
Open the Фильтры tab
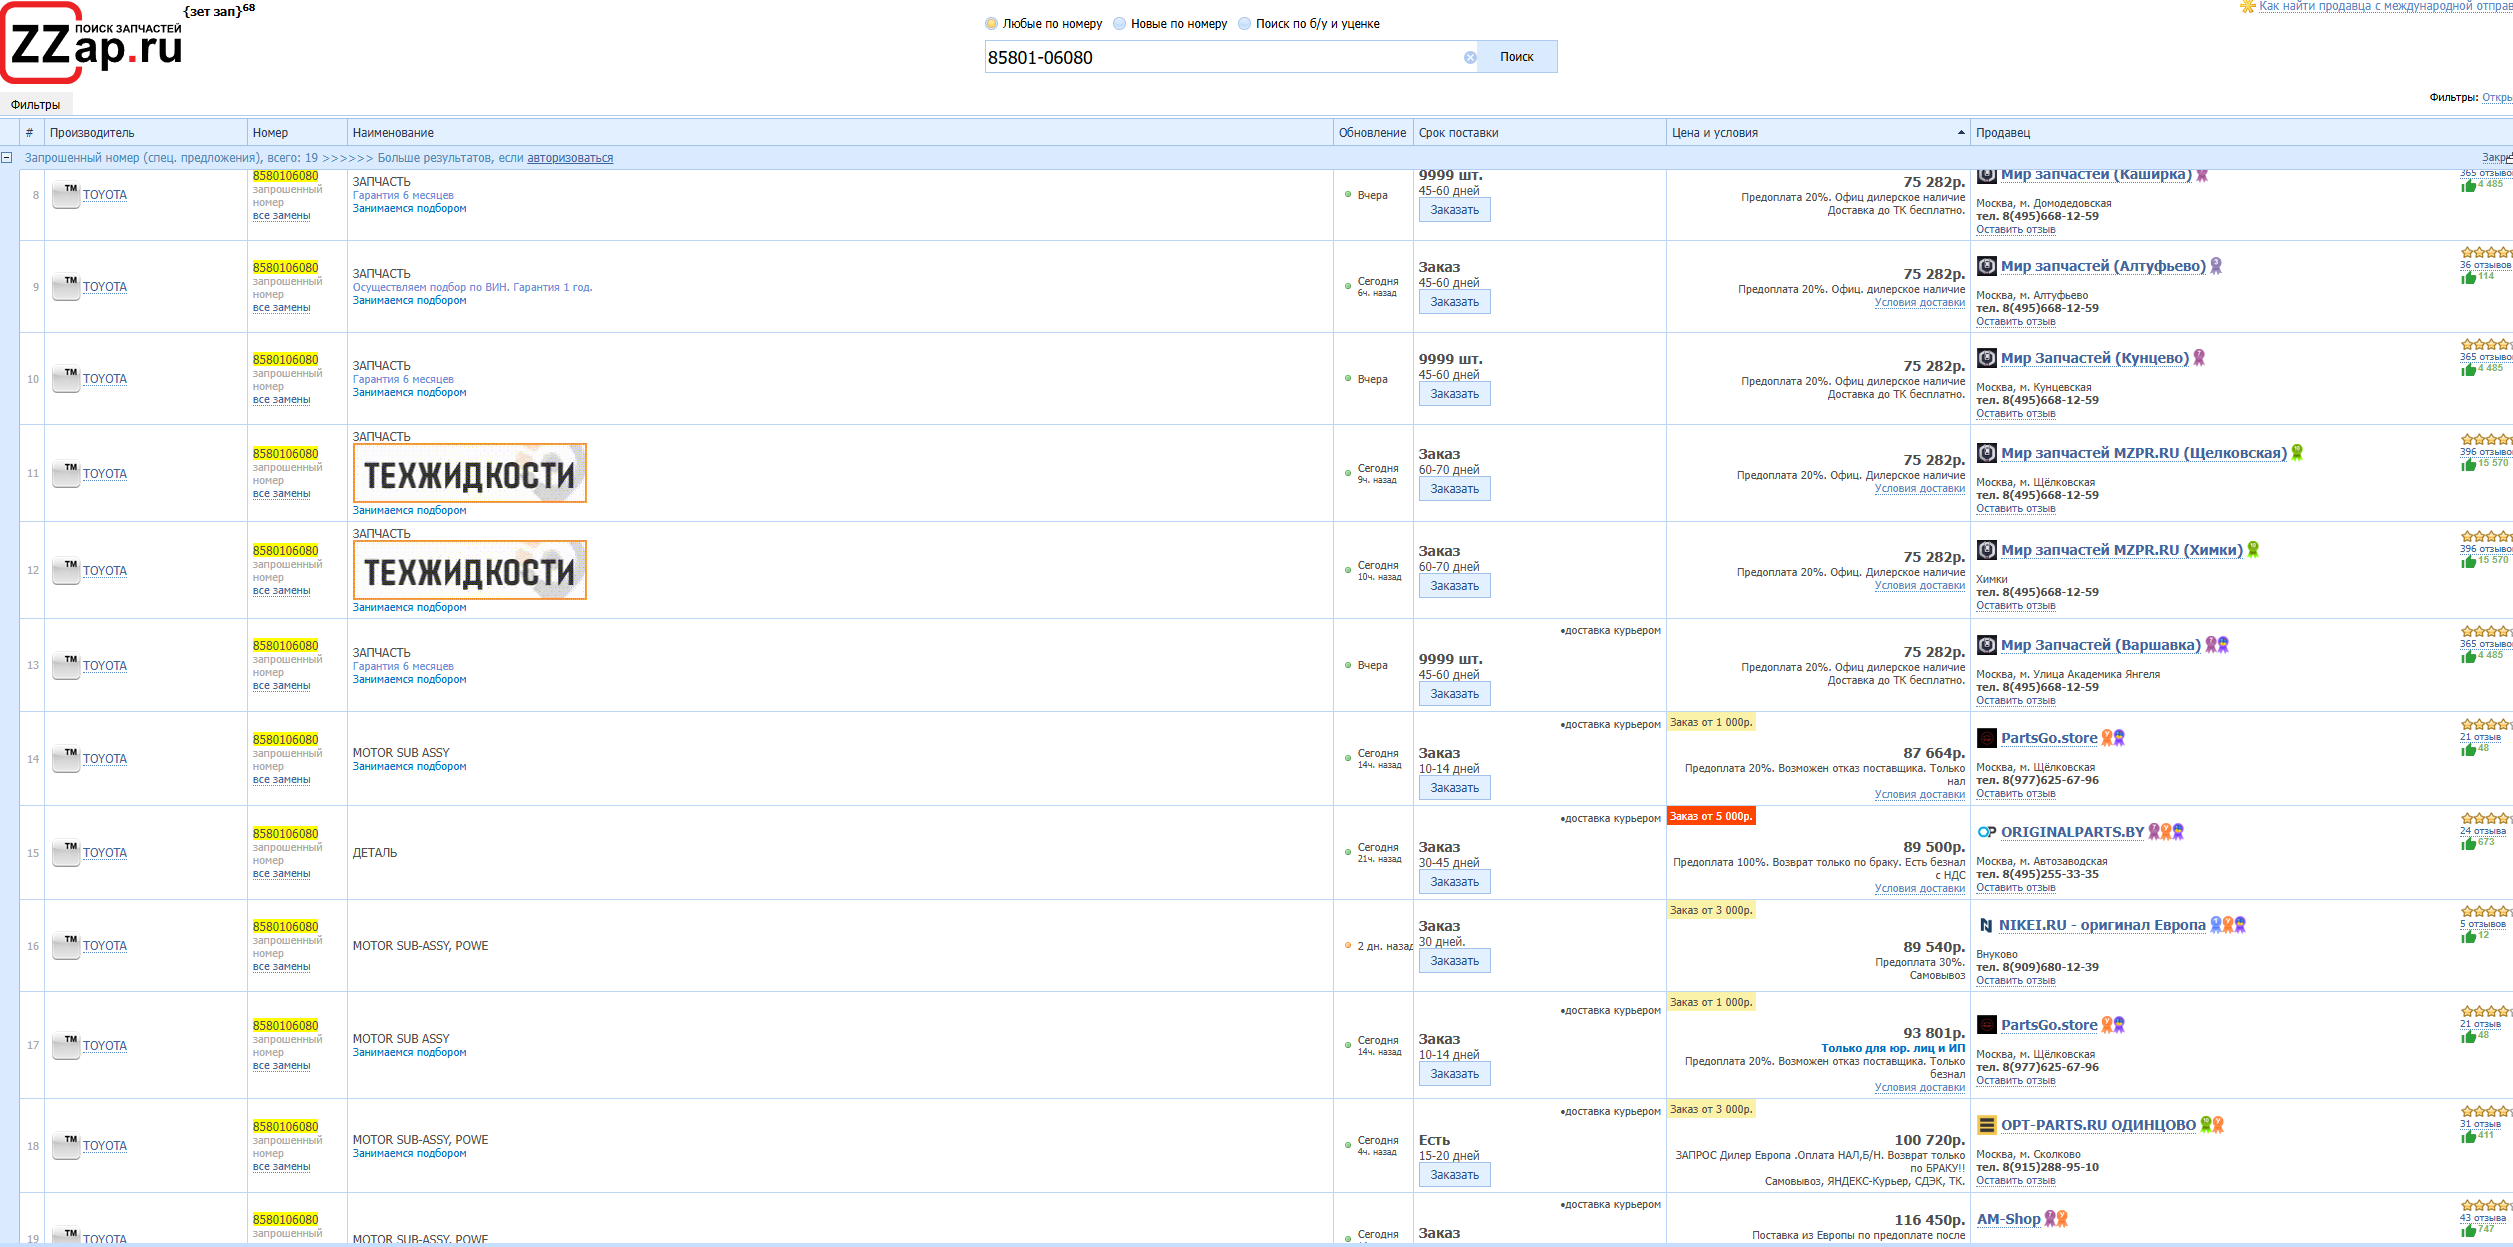[x=35, y=105]
